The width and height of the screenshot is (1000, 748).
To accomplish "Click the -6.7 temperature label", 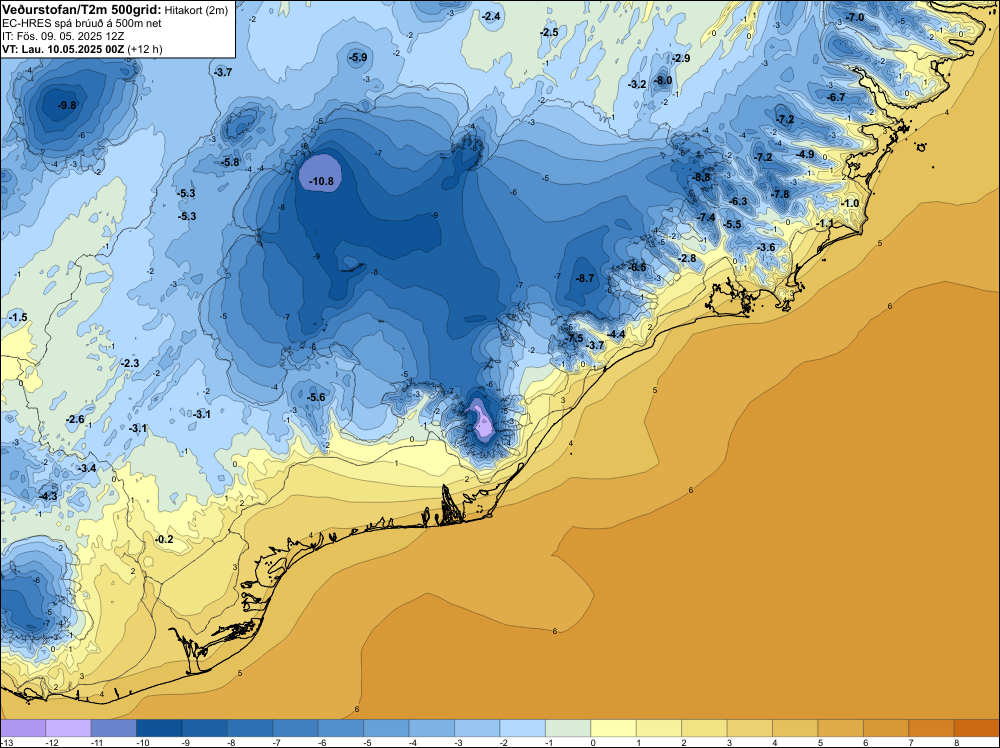I will (836, 98).
